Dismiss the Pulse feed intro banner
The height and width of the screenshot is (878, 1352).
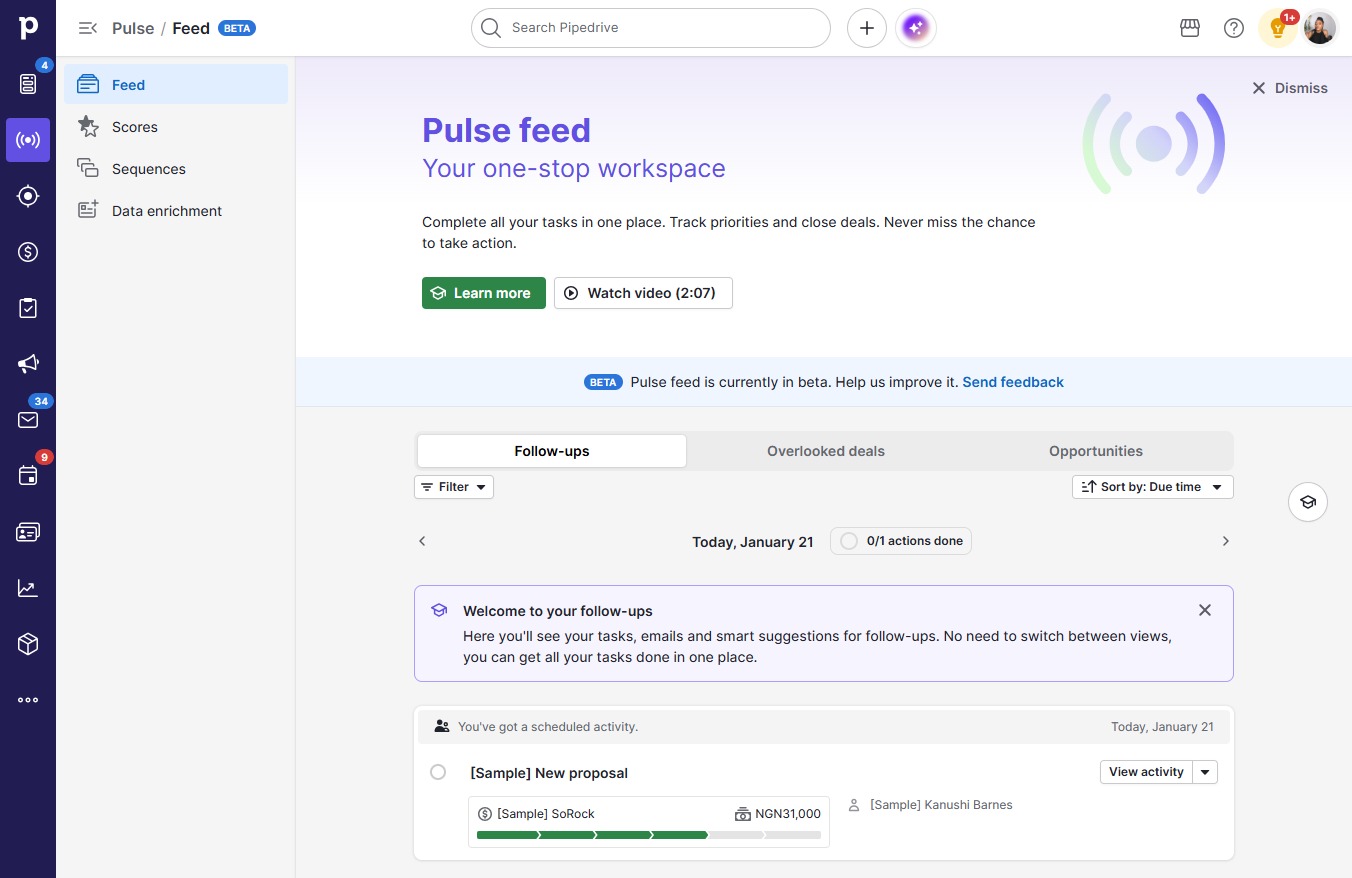(x=1290, y=88)
